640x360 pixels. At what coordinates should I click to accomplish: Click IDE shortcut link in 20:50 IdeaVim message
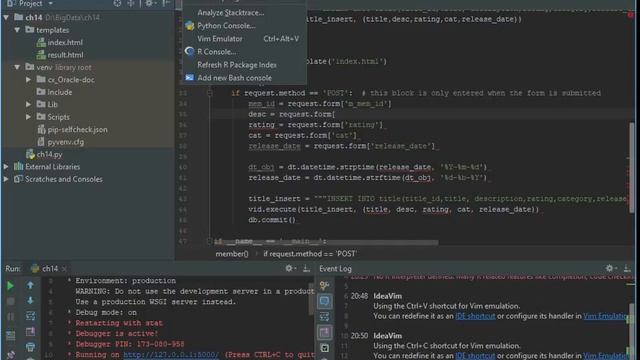tap(475, 356)
